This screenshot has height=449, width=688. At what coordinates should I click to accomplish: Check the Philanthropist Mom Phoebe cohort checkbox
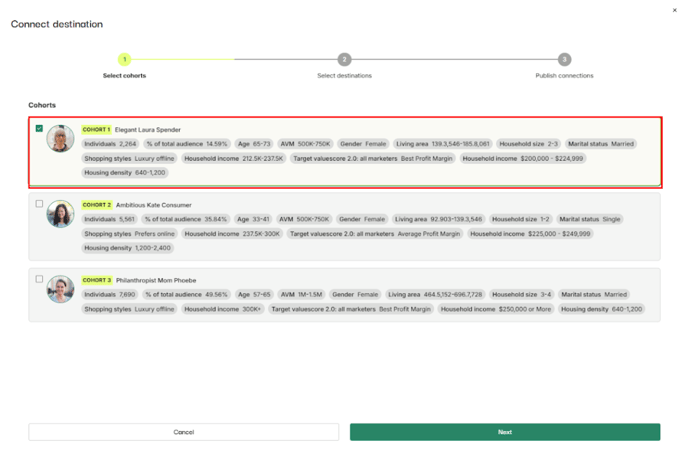[39, 279]
